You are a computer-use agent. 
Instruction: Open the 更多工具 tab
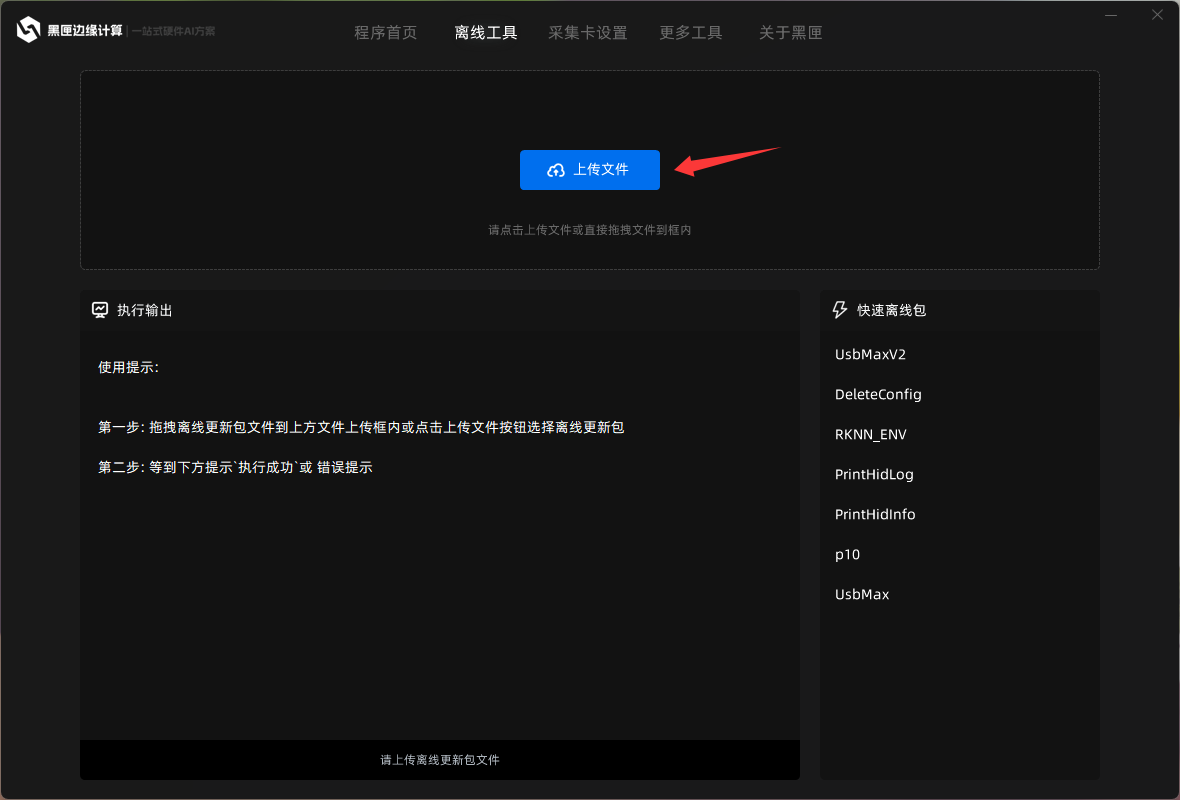click(691, 32)
